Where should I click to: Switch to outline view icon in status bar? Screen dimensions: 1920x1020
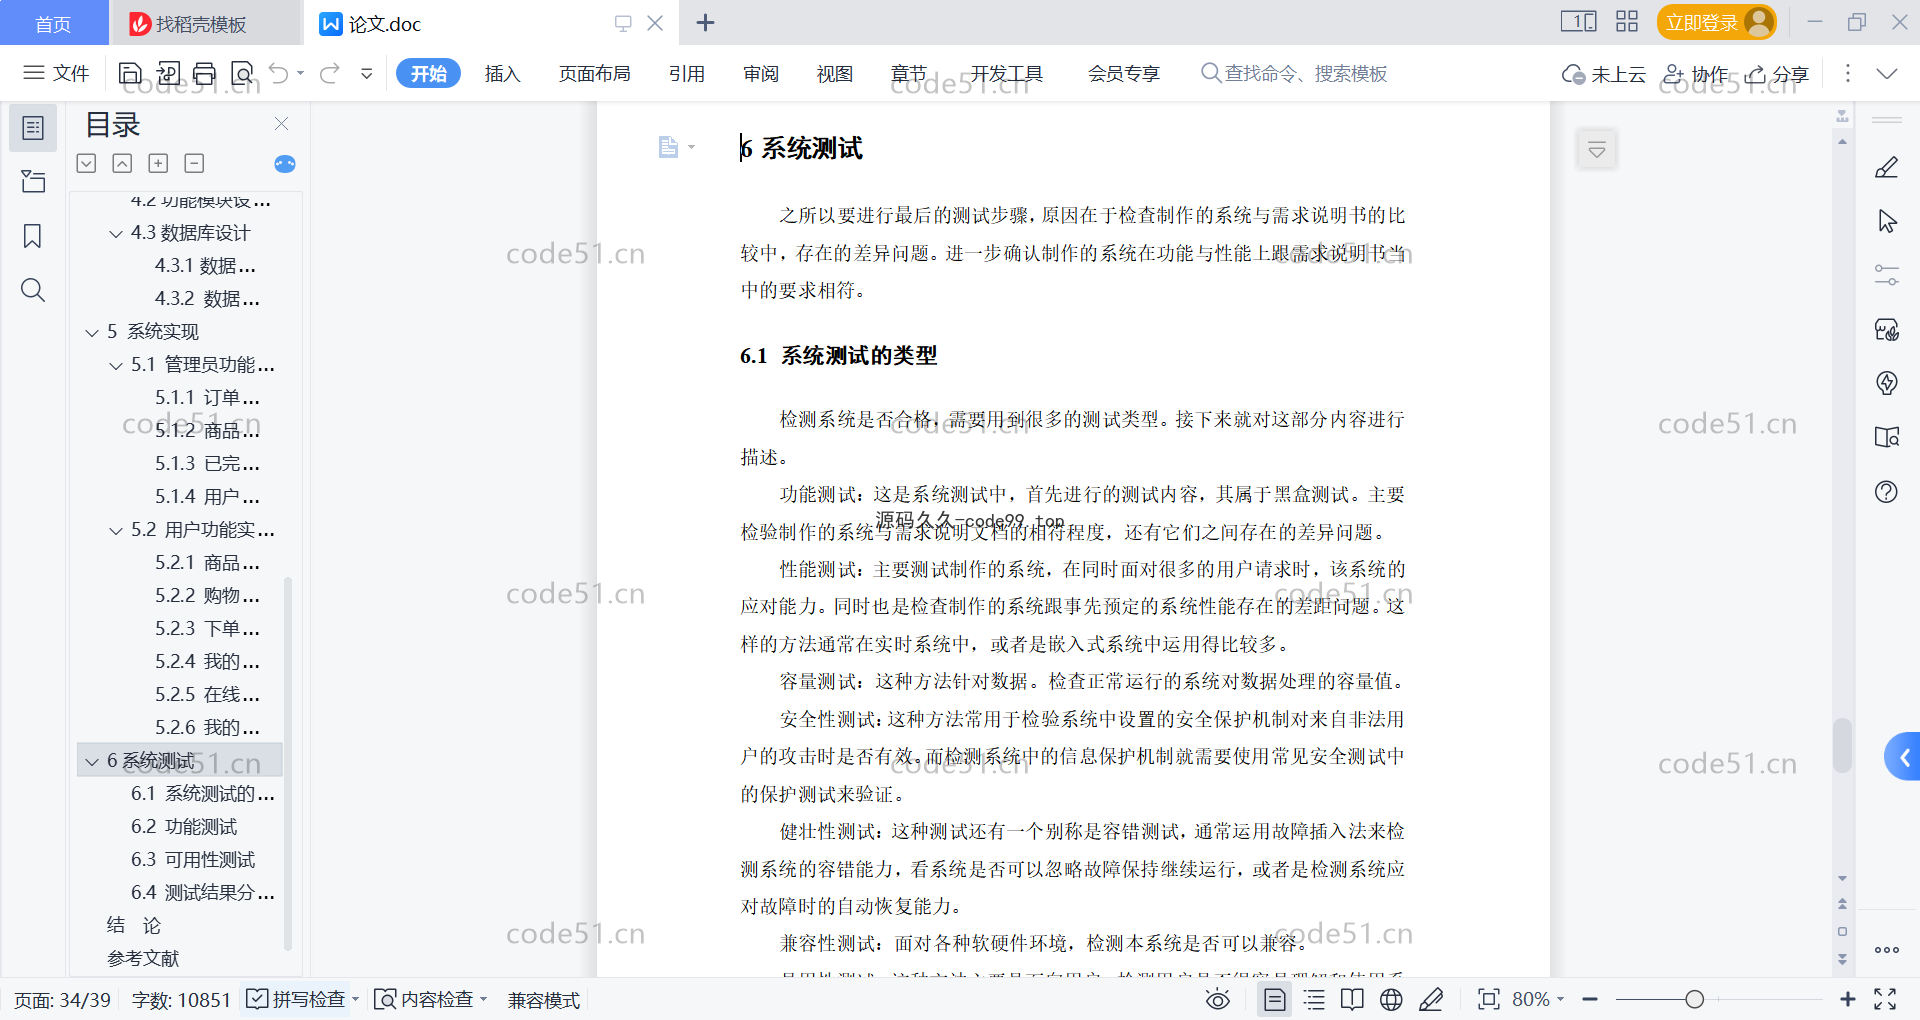pos(1315,999)
